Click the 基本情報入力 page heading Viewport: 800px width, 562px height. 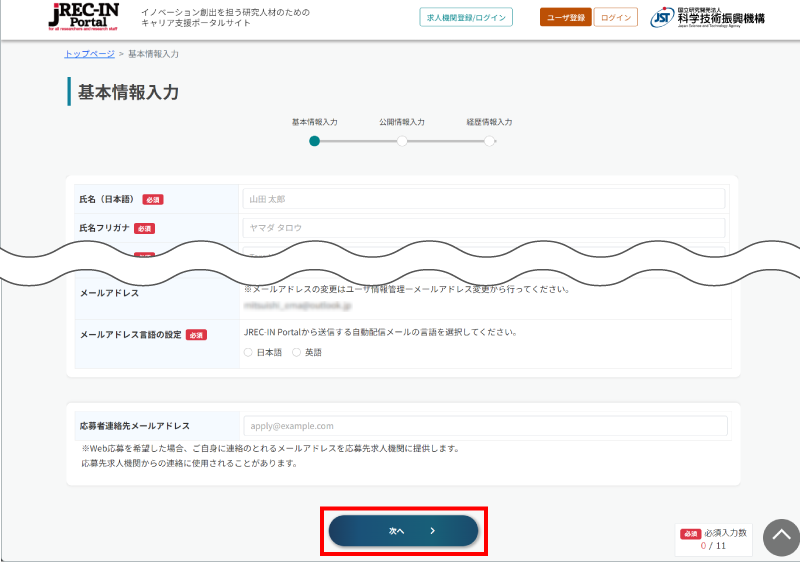click(128, 92)
